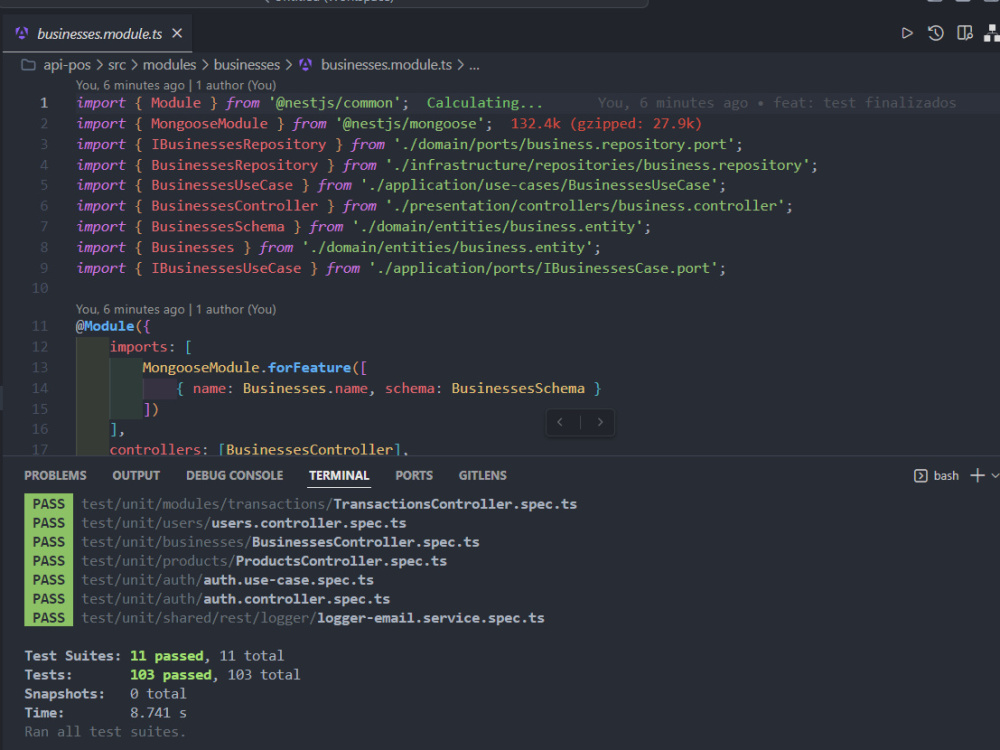Click './domain/ports/business.repository.port' path
Screen dimensions: 1000x750
564,144
